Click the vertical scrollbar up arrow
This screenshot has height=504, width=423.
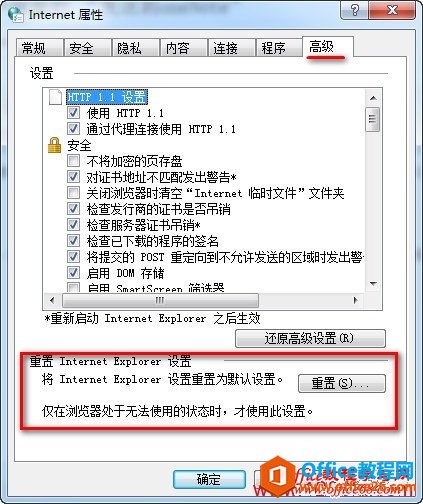(373, 98)
